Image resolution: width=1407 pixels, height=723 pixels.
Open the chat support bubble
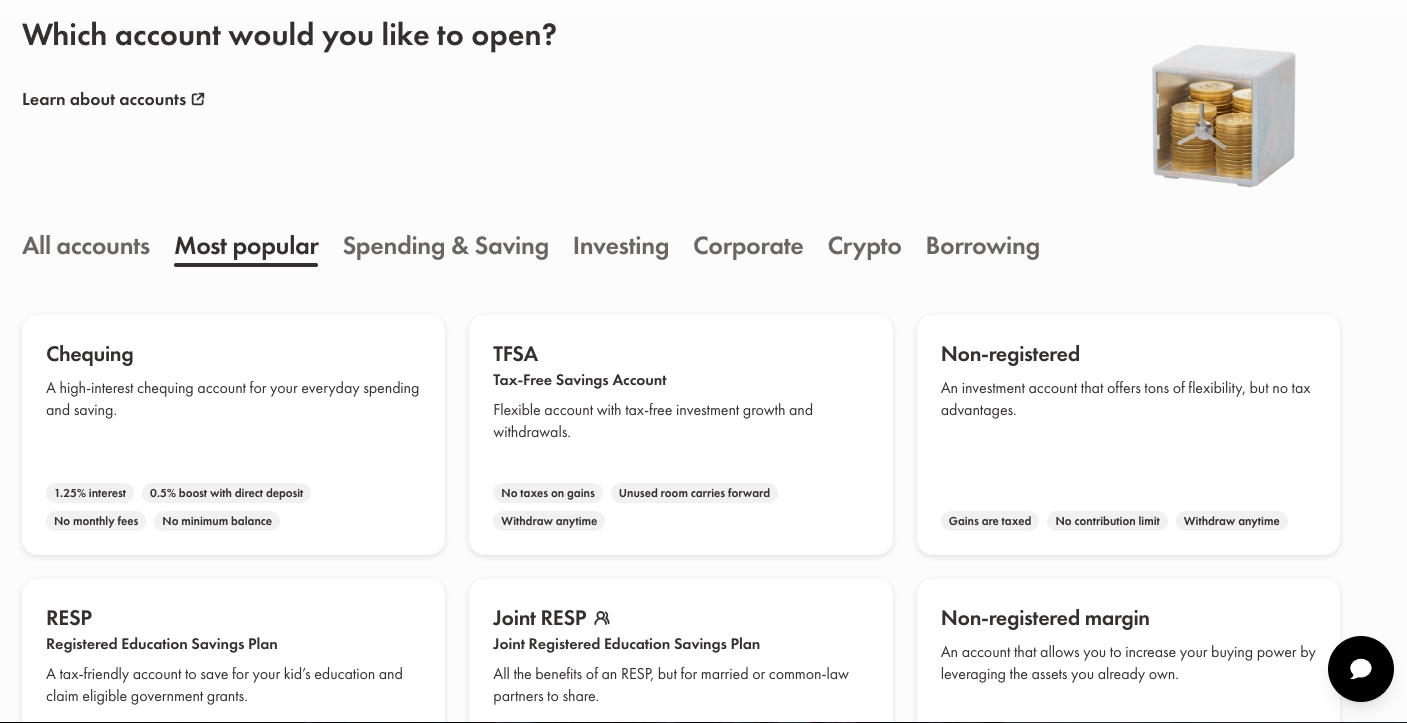(1361, 669)
